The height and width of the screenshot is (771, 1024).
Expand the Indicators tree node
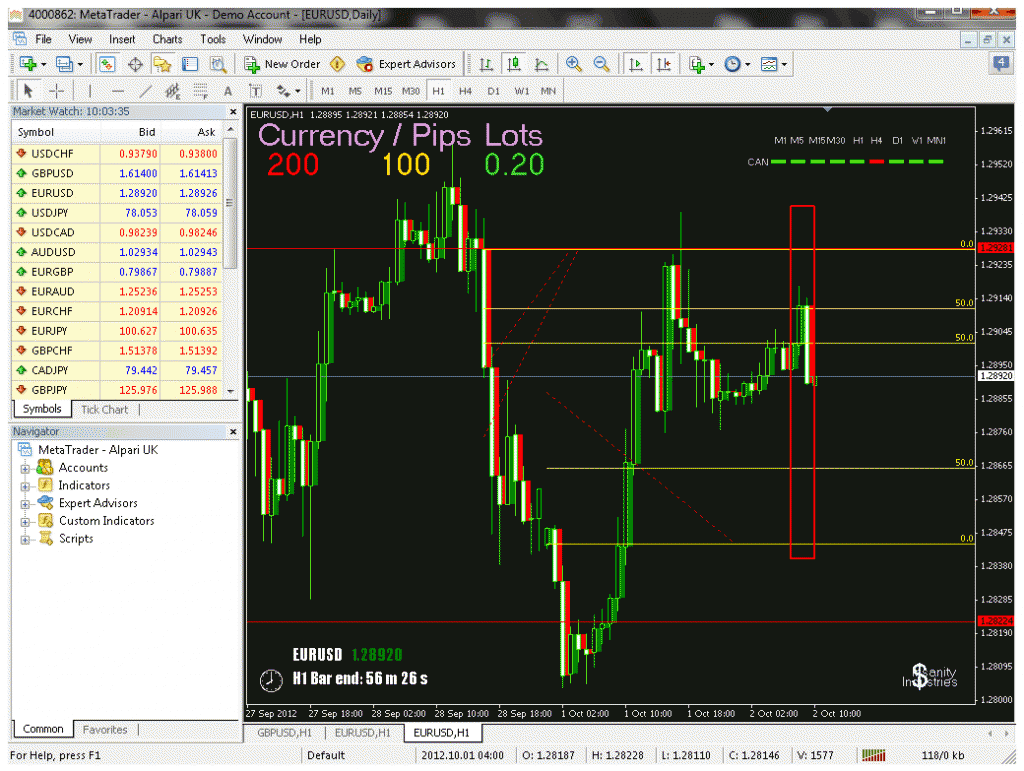(25, 486)
